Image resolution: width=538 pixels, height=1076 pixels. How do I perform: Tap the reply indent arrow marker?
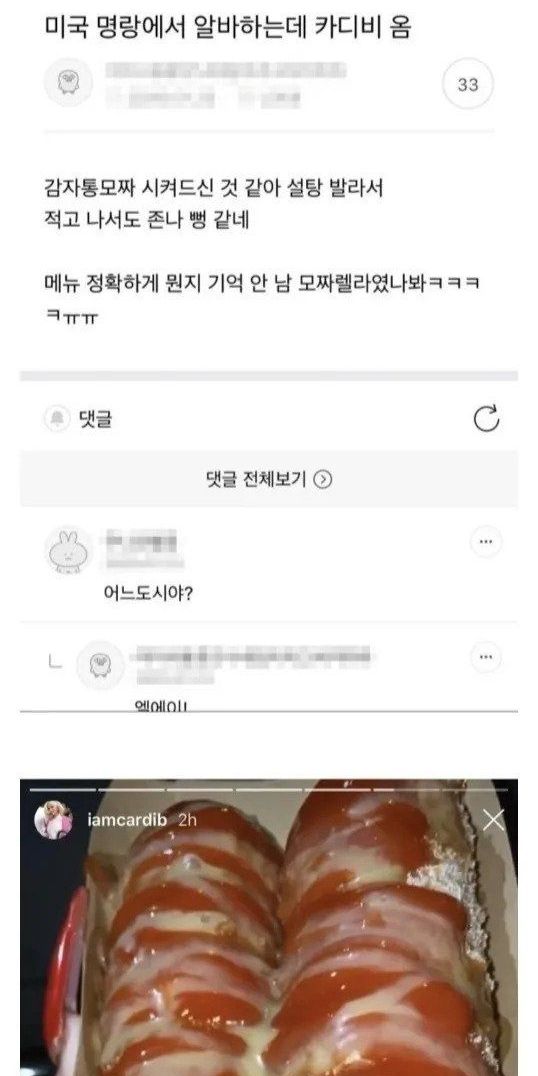point(56,664)
